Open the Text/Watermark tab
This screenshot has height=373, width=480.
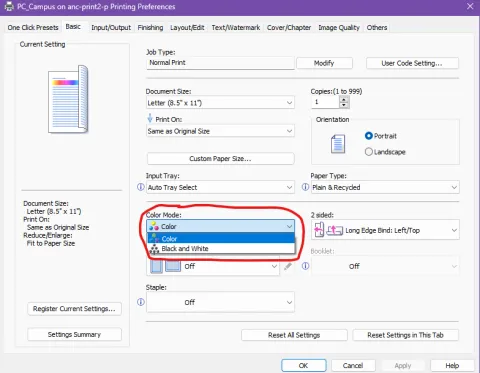(x=236, y=28)
